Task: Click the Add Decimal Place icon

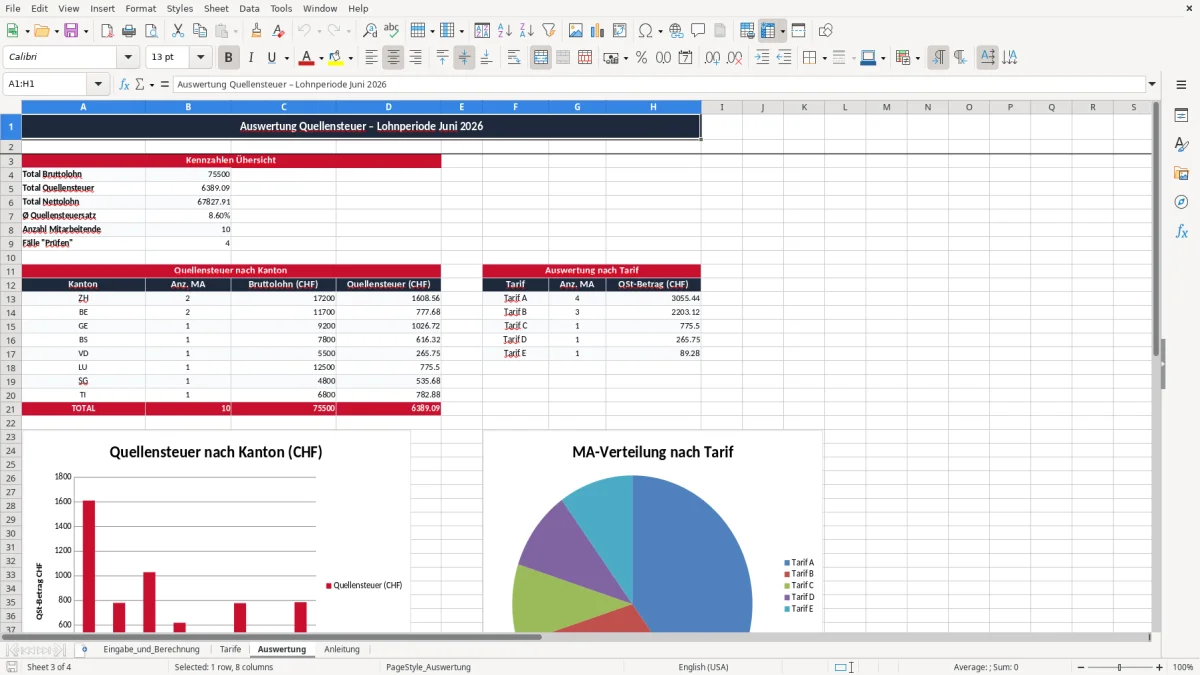Action: point(713,58)
